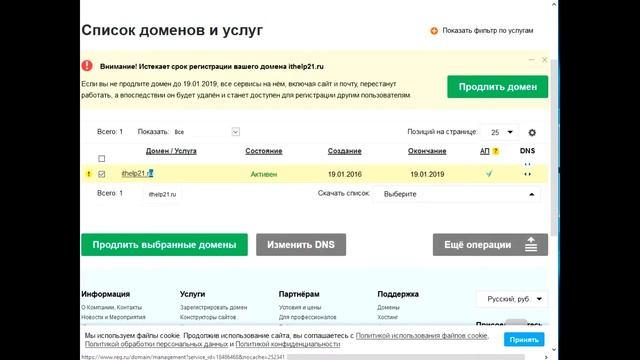Open the Показать filter dropdown
This screenshot has height=360, width=640.
coord(207,132)
